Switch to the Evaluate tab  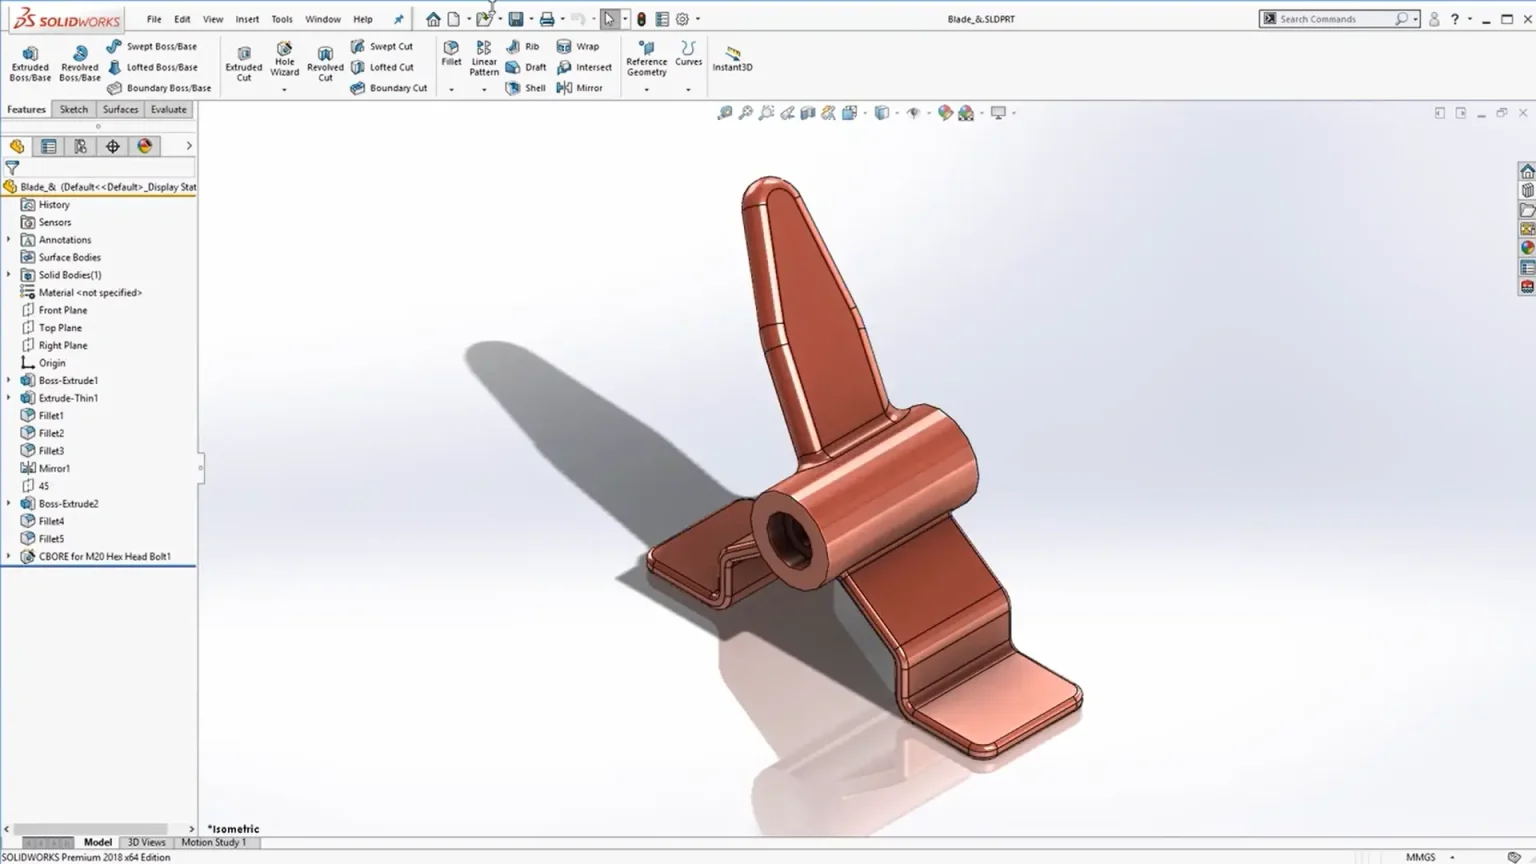click(168, 109)
